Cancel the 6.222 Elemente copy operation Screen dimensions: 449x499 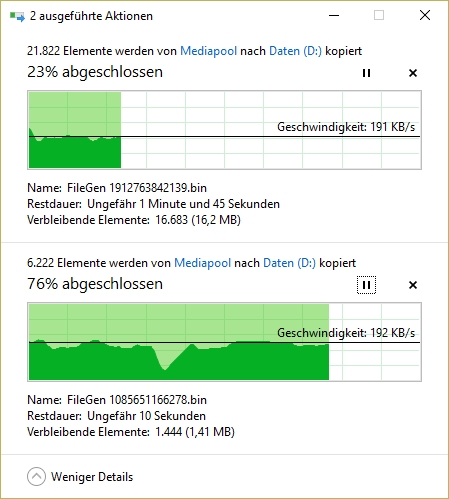tap(413, 285)
